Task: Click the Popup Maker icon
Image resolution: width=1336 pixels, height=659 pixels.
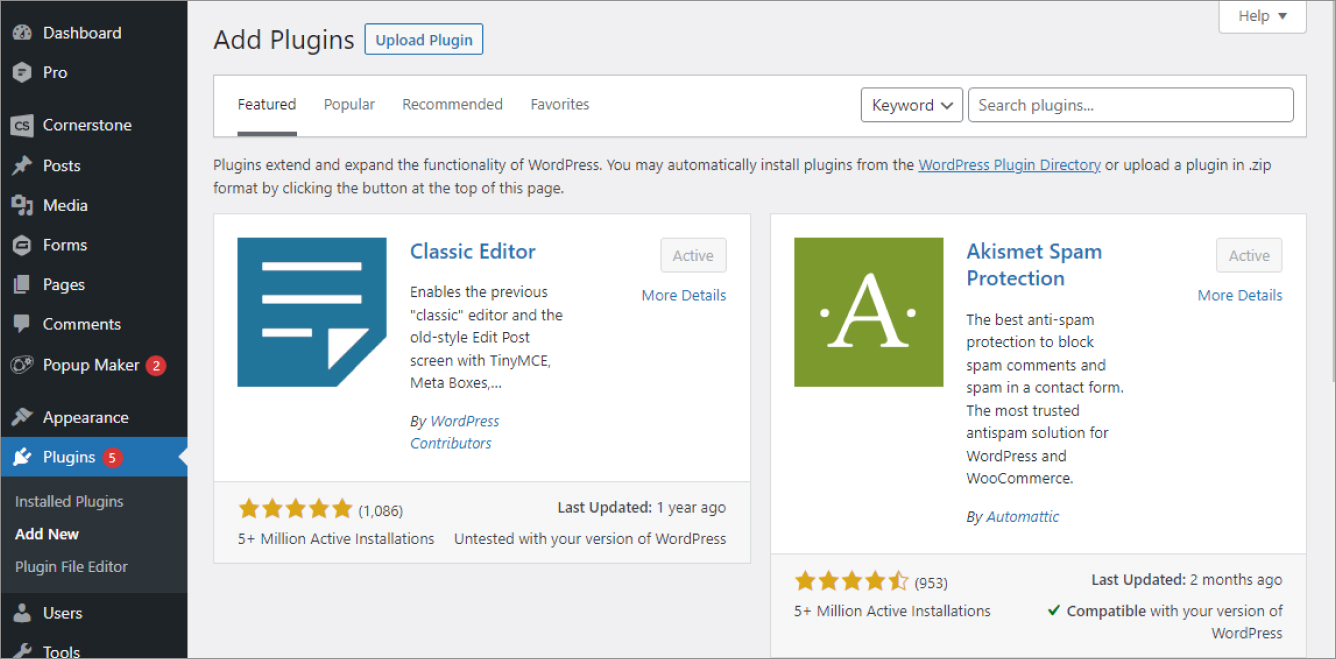Action: 22,365
